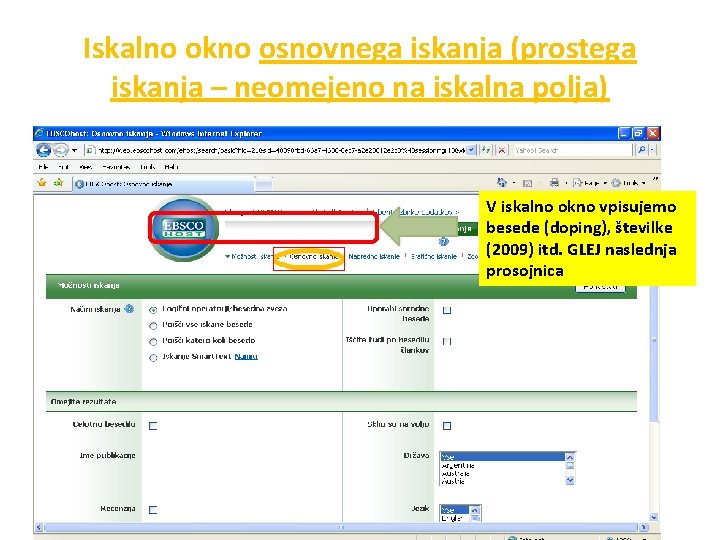Enable the search within full text of articles checkbox
The width and height of the screenshot is (720, 540).
447,341
